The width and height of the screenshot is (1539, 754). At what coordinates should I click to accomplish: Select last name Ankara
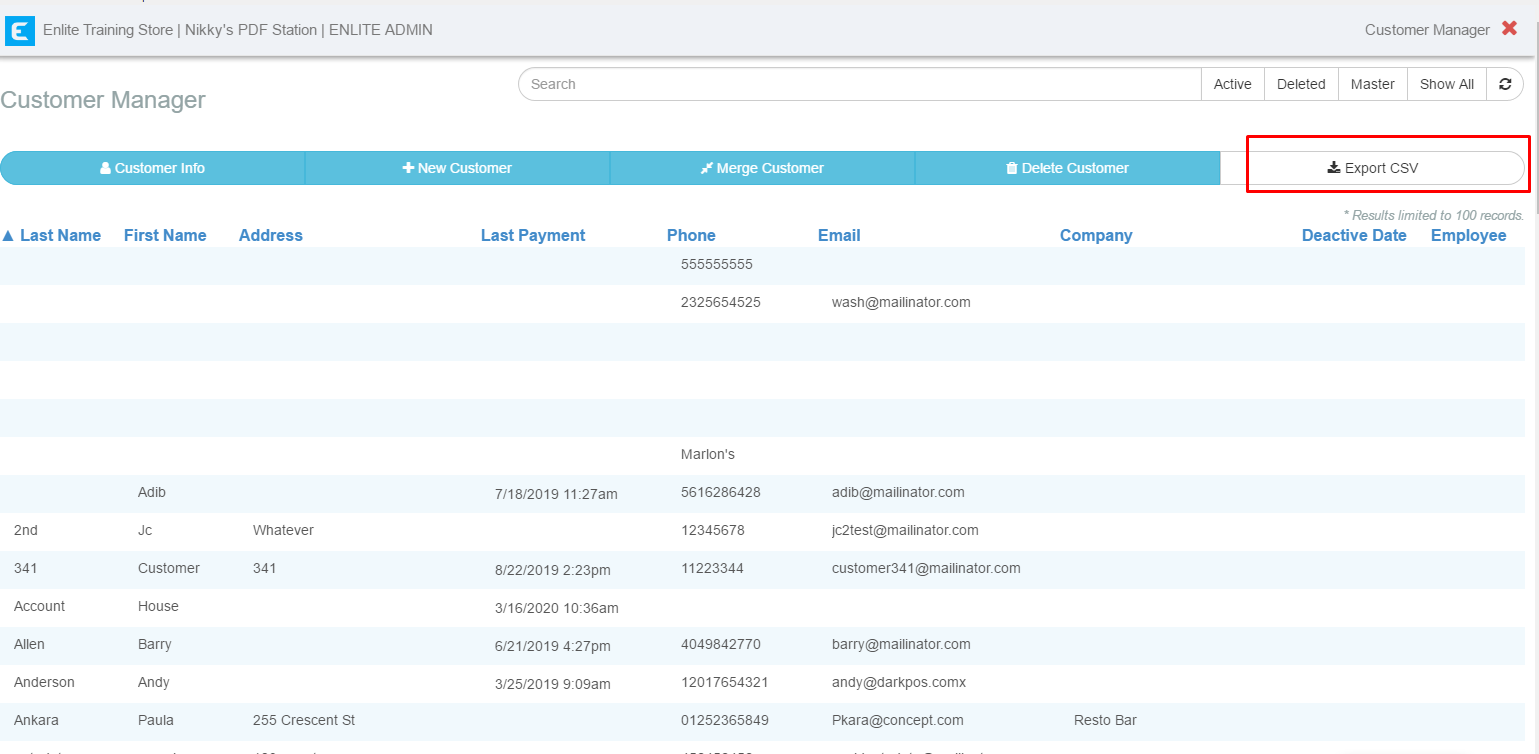coord(37,720)
